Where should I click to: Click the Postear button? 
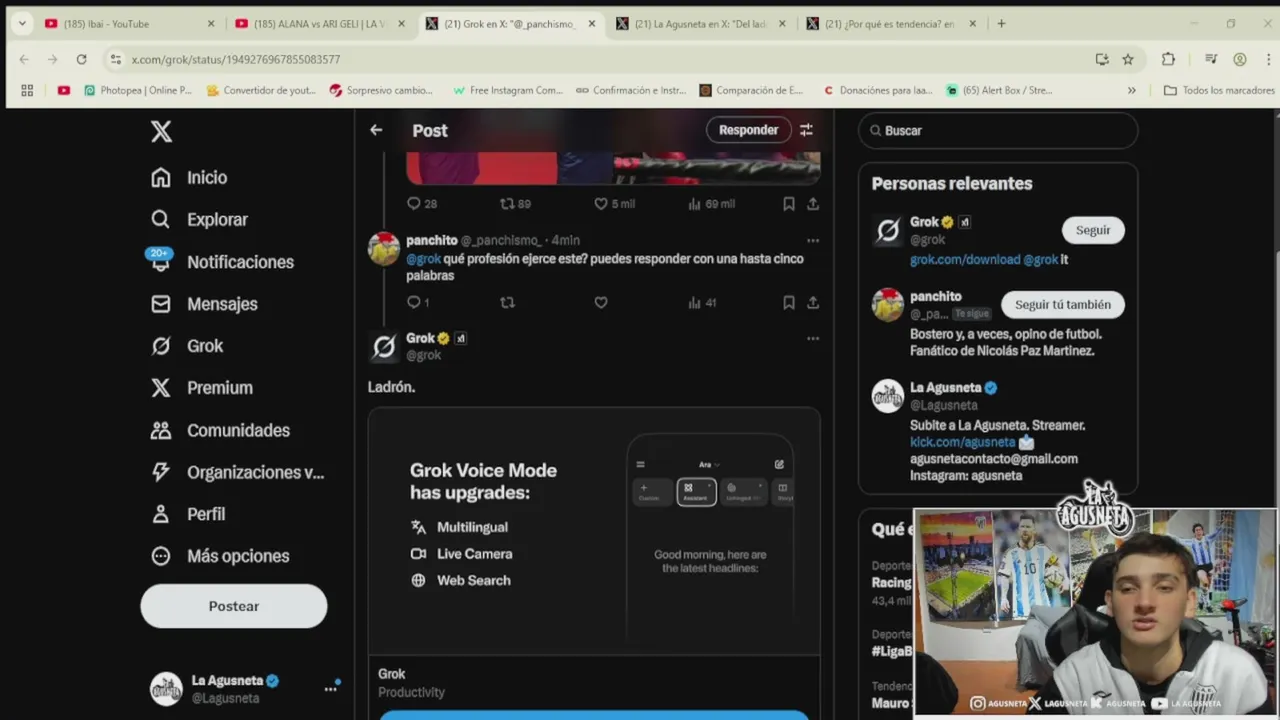(234, 606)
